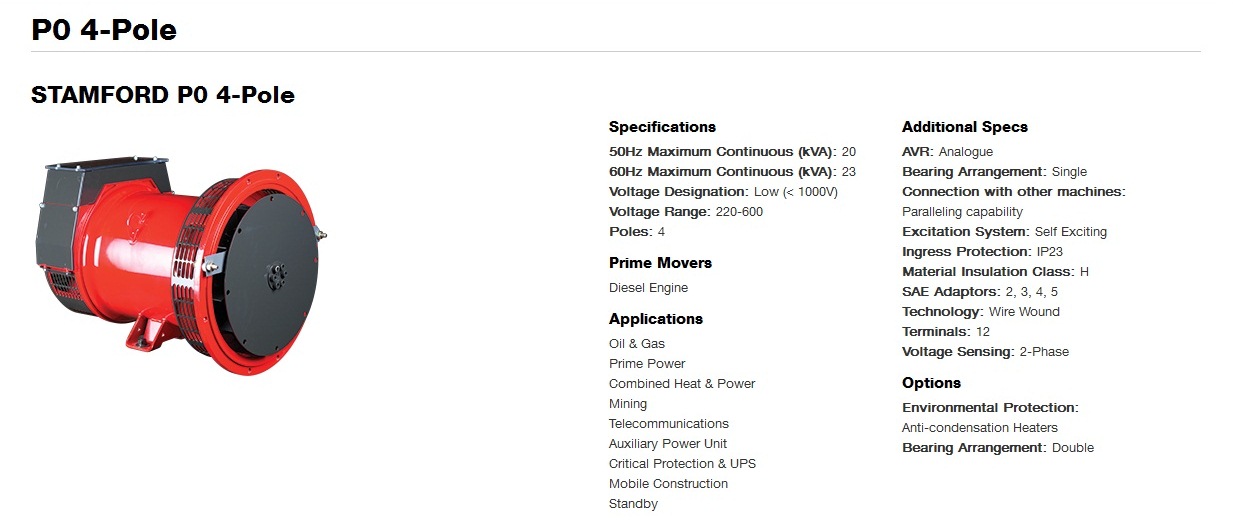Select Critical Protection & UPS item

(x=682, y=464)
